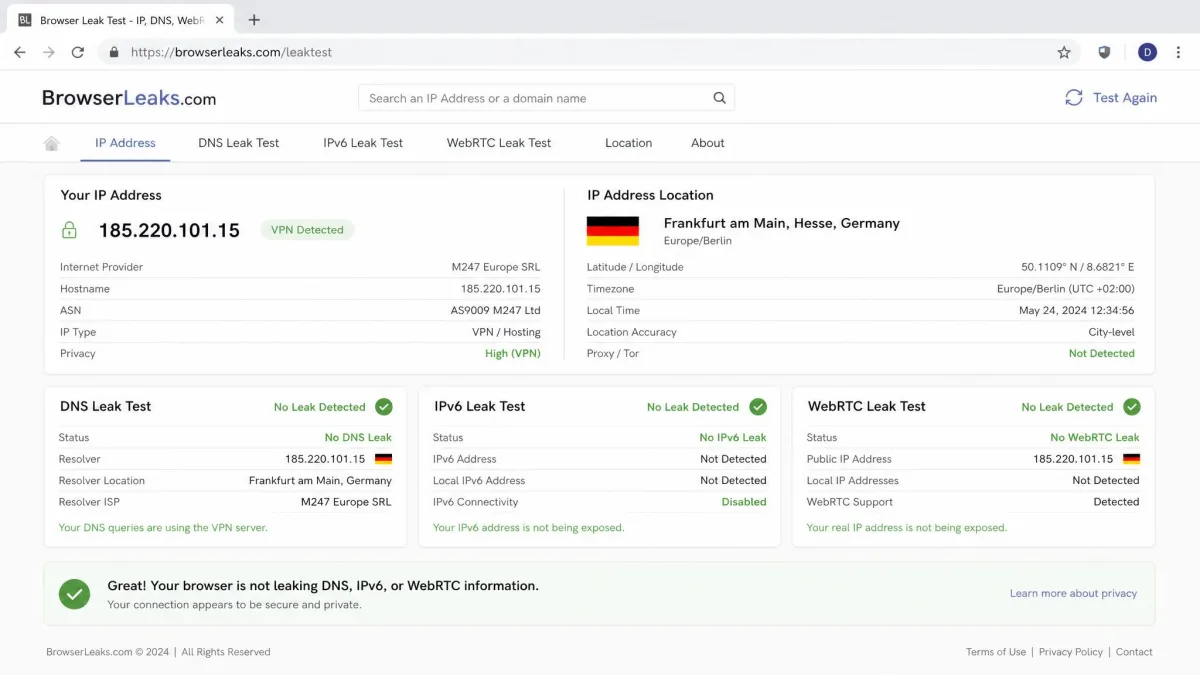The image size is (1200, 675).
Task: Click the VPN / Hosting IP Type value
Action: 506,332
